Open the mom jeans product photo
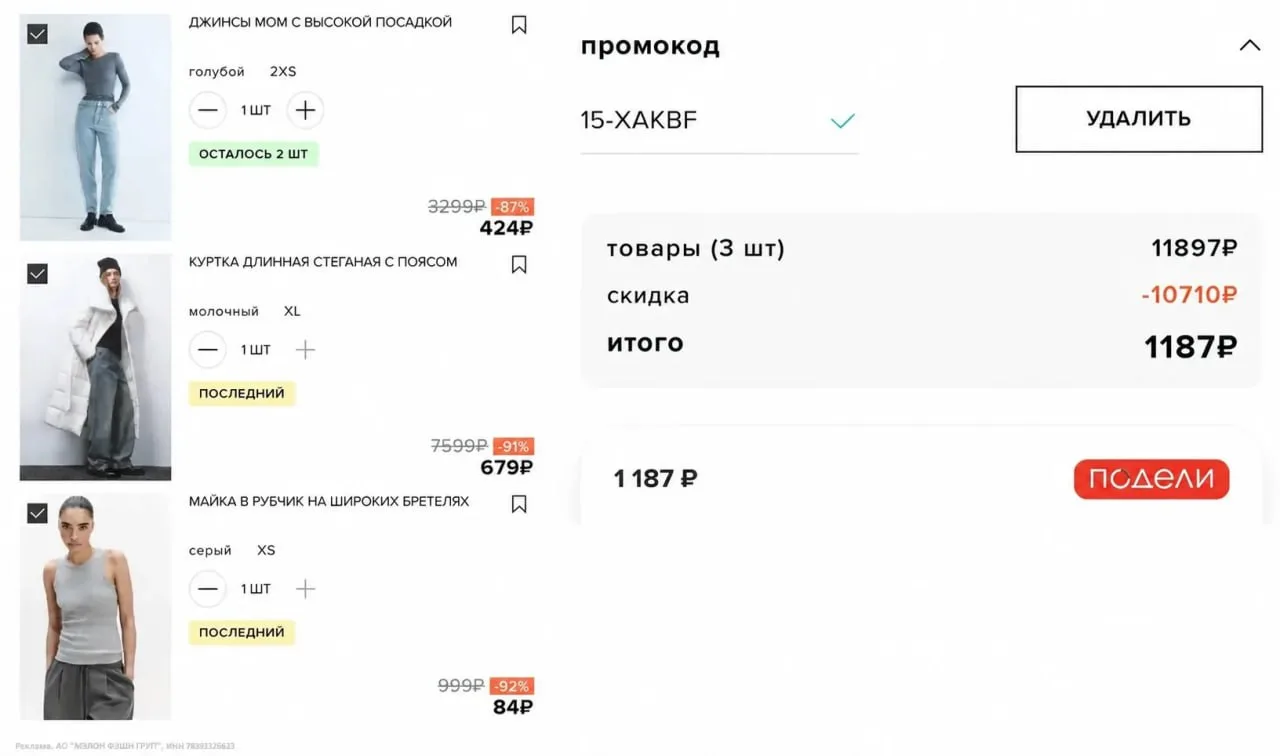Image resolution: width=1280 pixels, height=756 pixels. coord(96,127)
